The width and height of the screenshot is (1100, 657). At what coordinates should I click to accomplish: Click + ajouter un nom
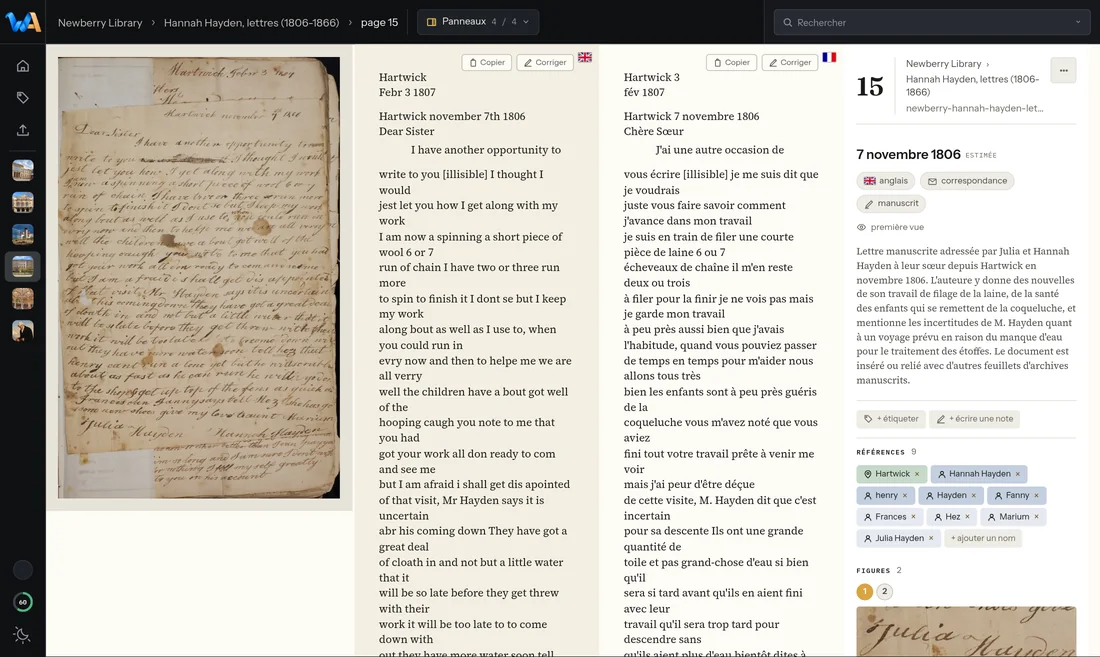pyautogui.click(x=983, y=539)
